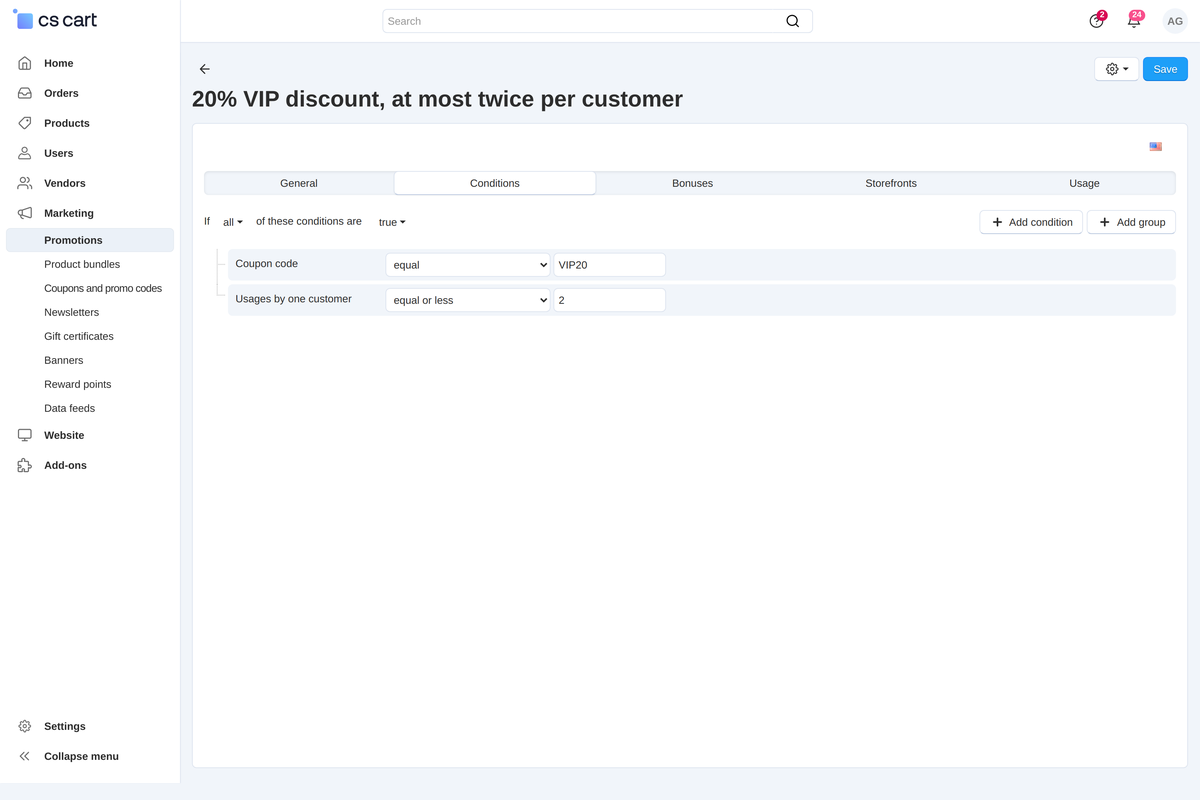Click the Add condition button
Image resolution: width=1200 pixels, height=800 pixels.
tap(1031, 222)
